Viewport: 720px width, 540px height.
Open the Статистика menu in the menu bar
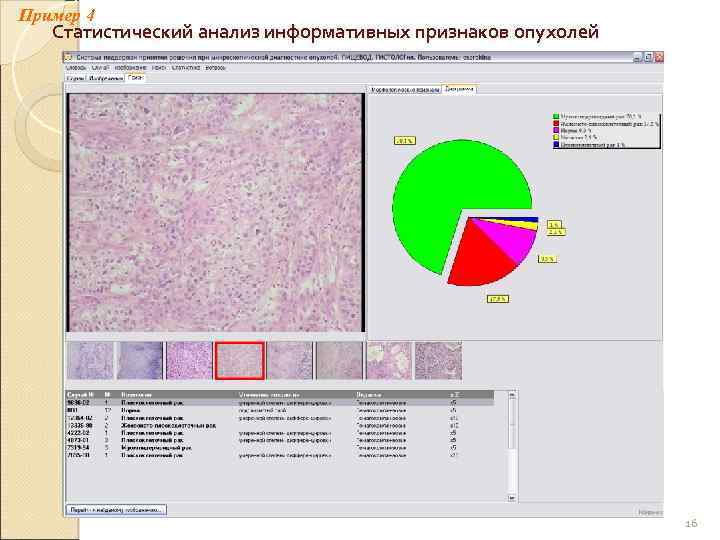click(186, 68)
